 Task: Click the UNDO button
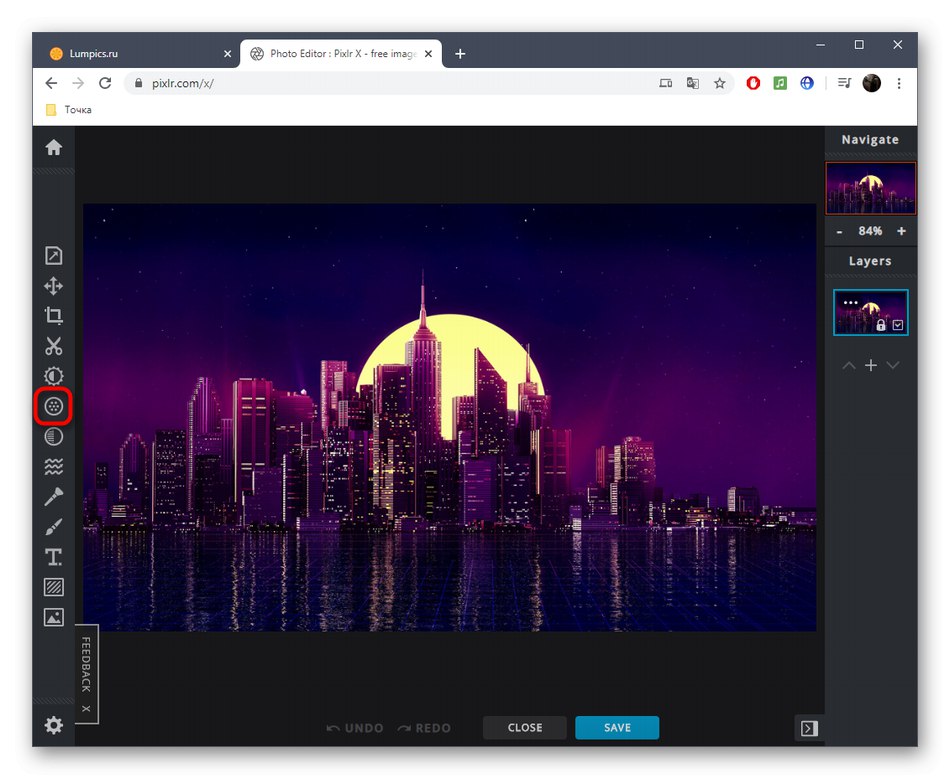click(355, 728)
